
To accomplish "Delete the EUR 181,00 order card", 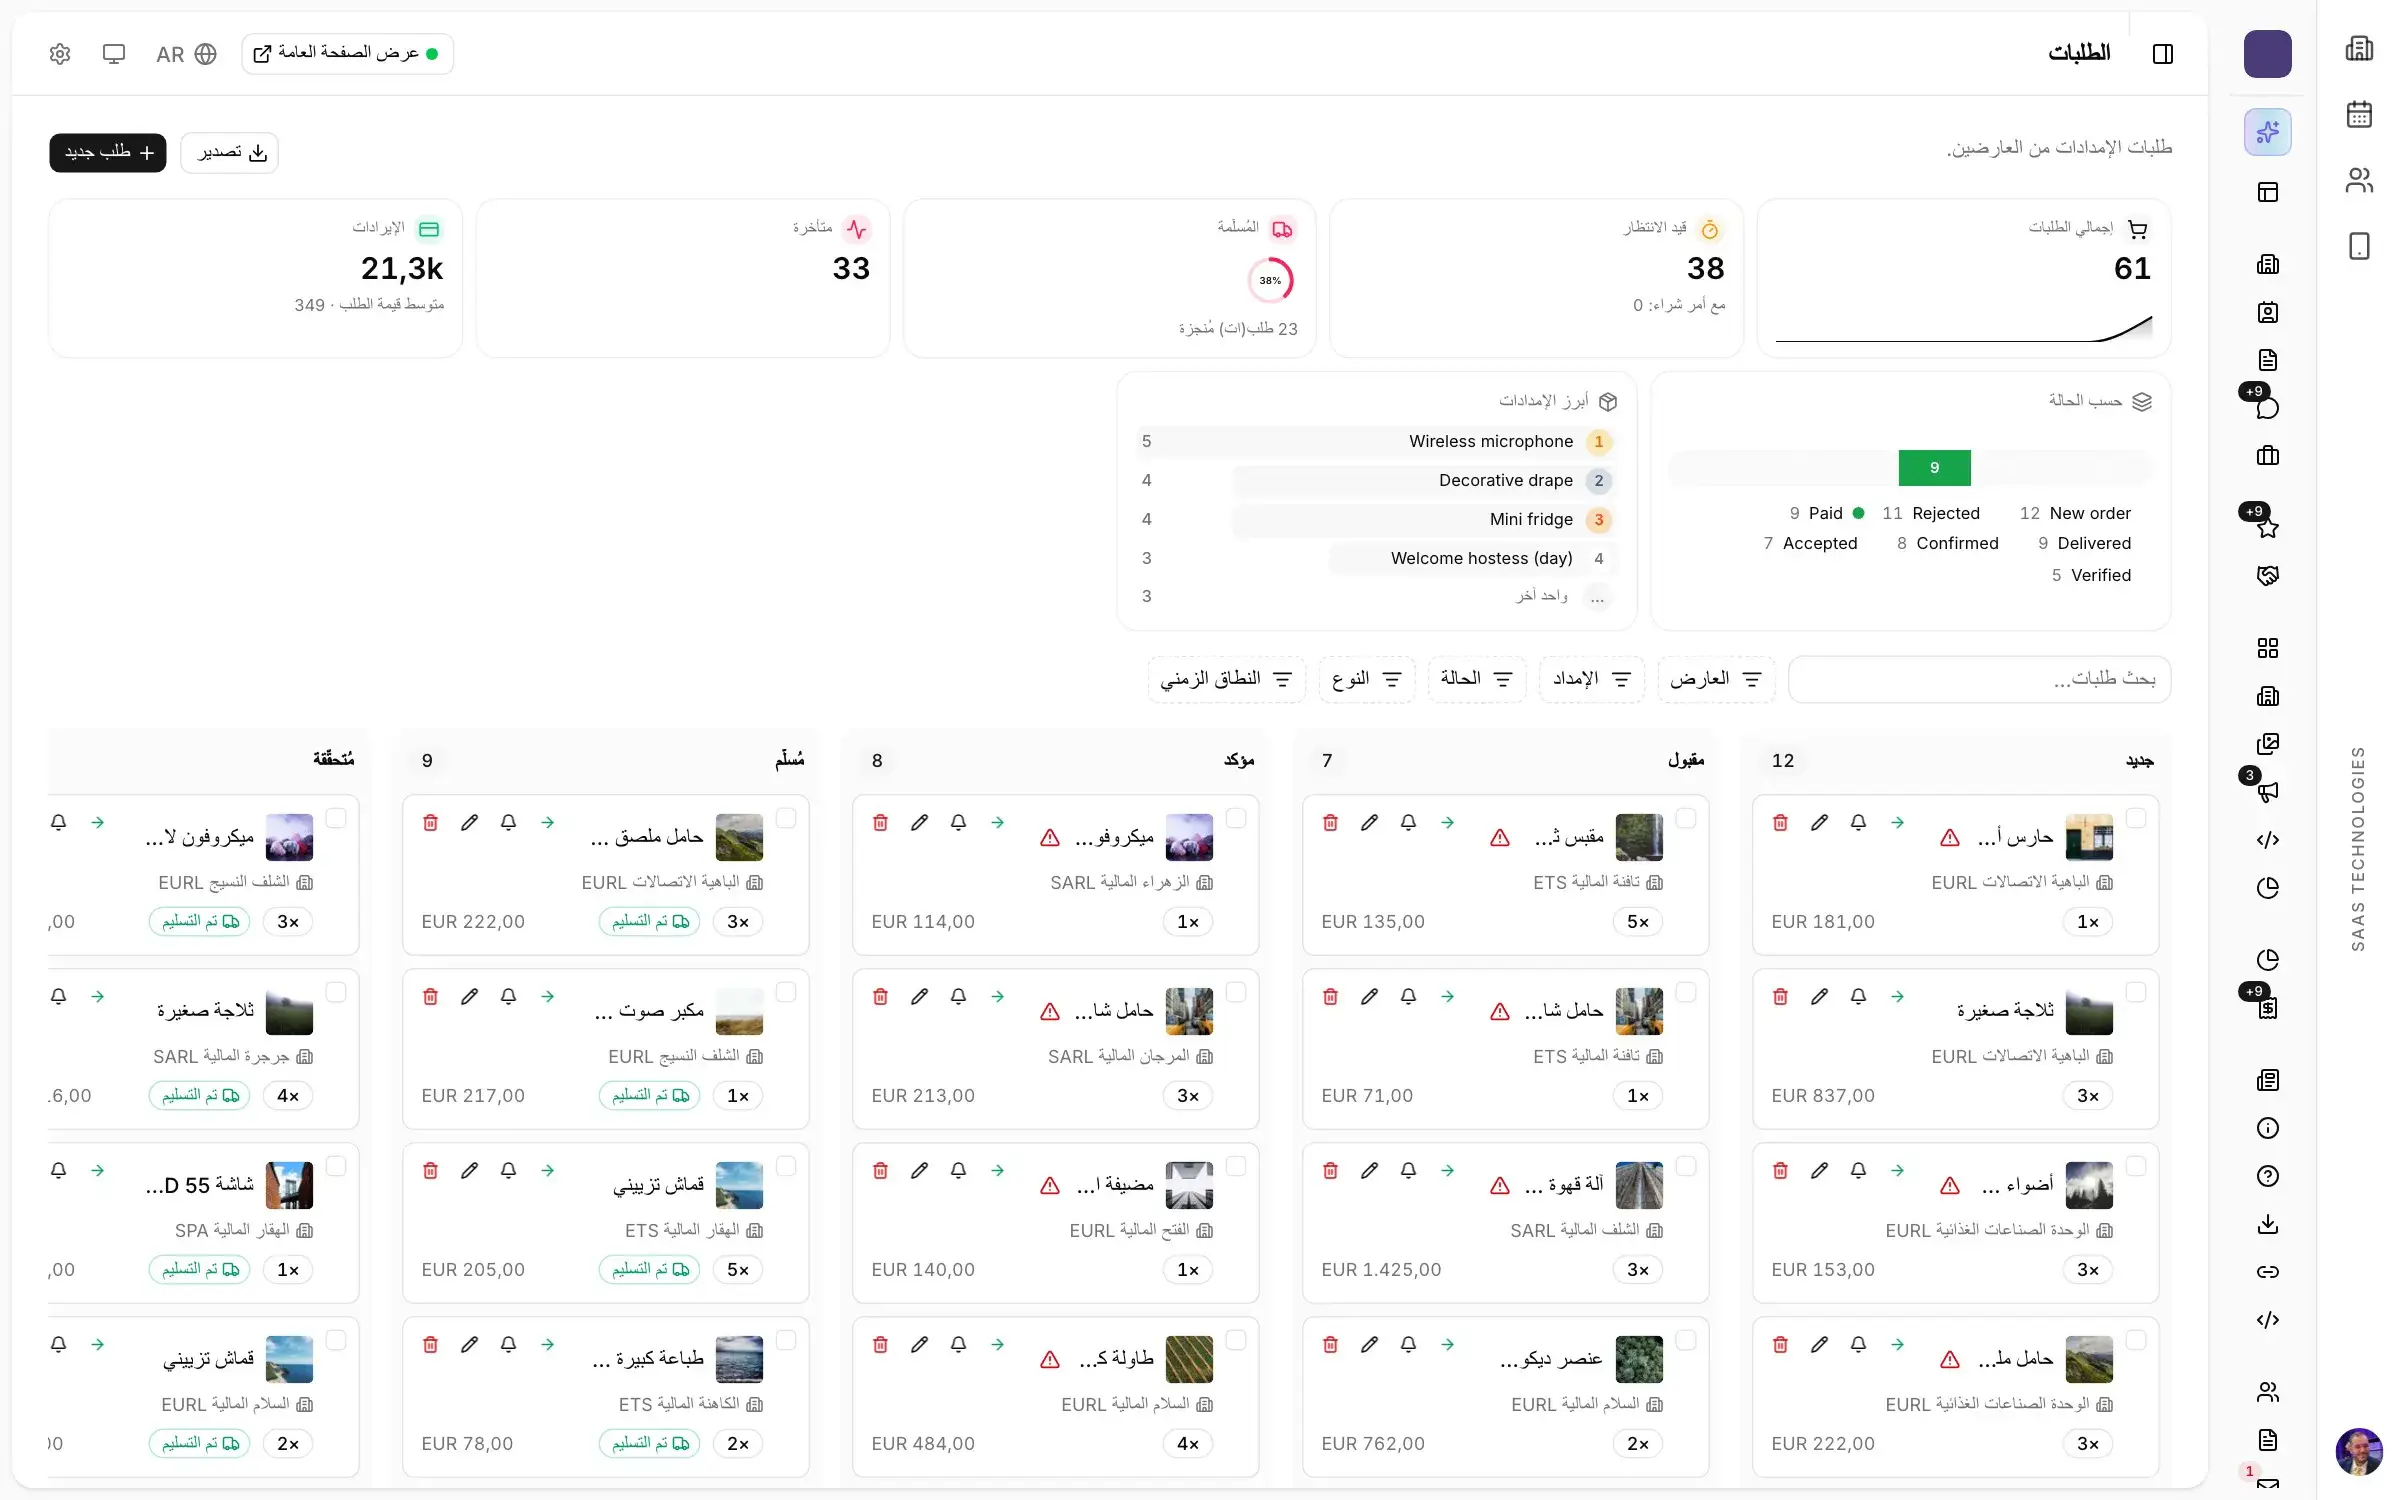I will pyautogui.click(x=1780, y=822).
